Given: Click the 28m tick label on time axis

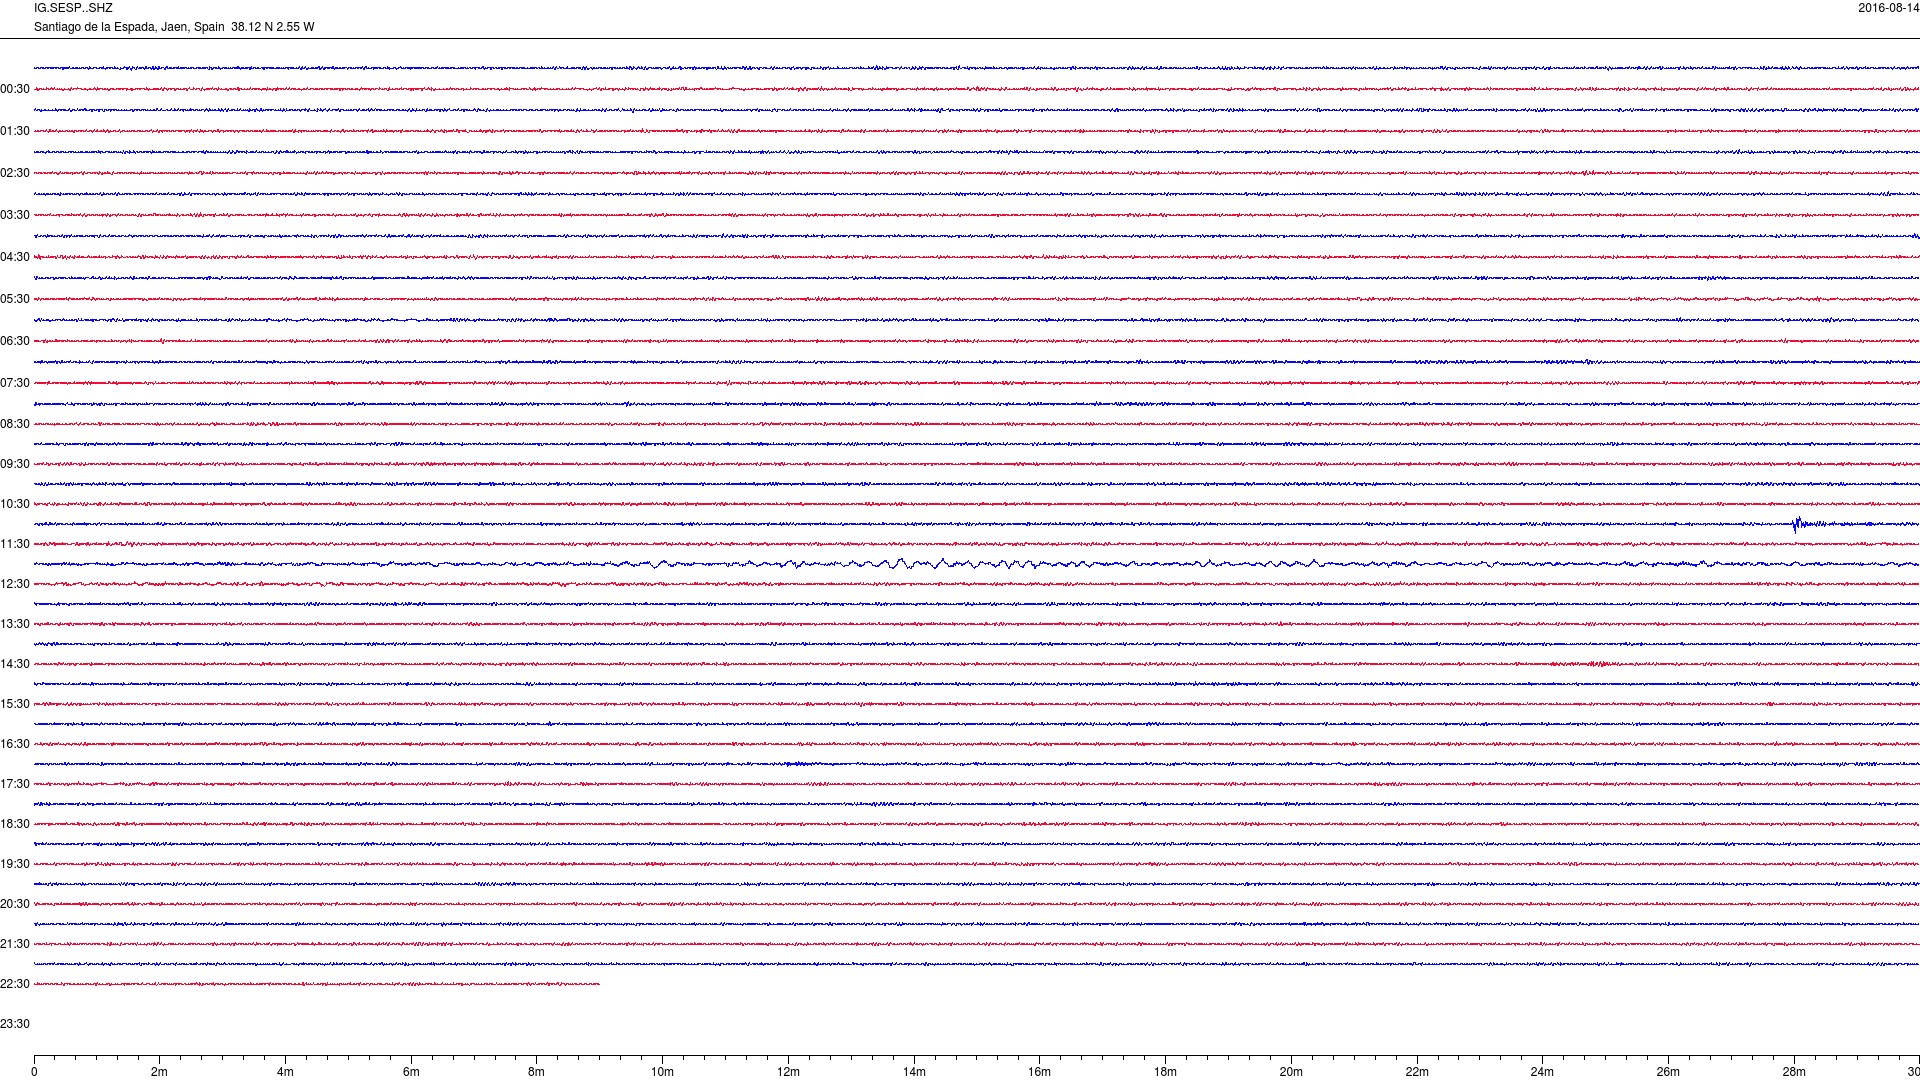Looking at the screenshot, I should 1794,1072.
